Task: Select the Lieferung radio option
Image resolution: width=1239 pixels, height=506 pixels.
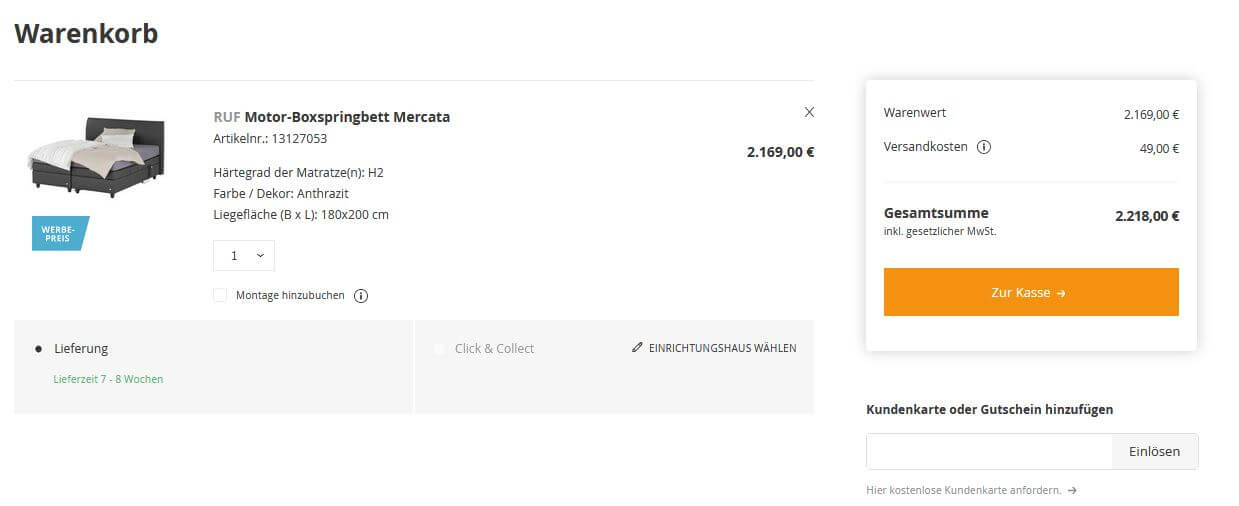Action: [39, 349]
